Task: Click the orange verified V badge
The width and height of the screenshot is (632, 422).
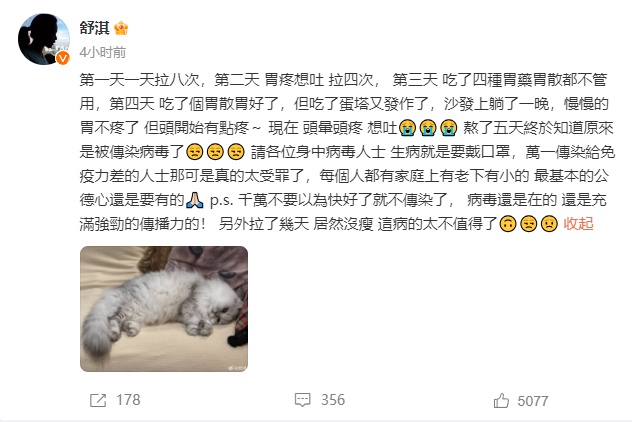Action: [x=62, y=58]
